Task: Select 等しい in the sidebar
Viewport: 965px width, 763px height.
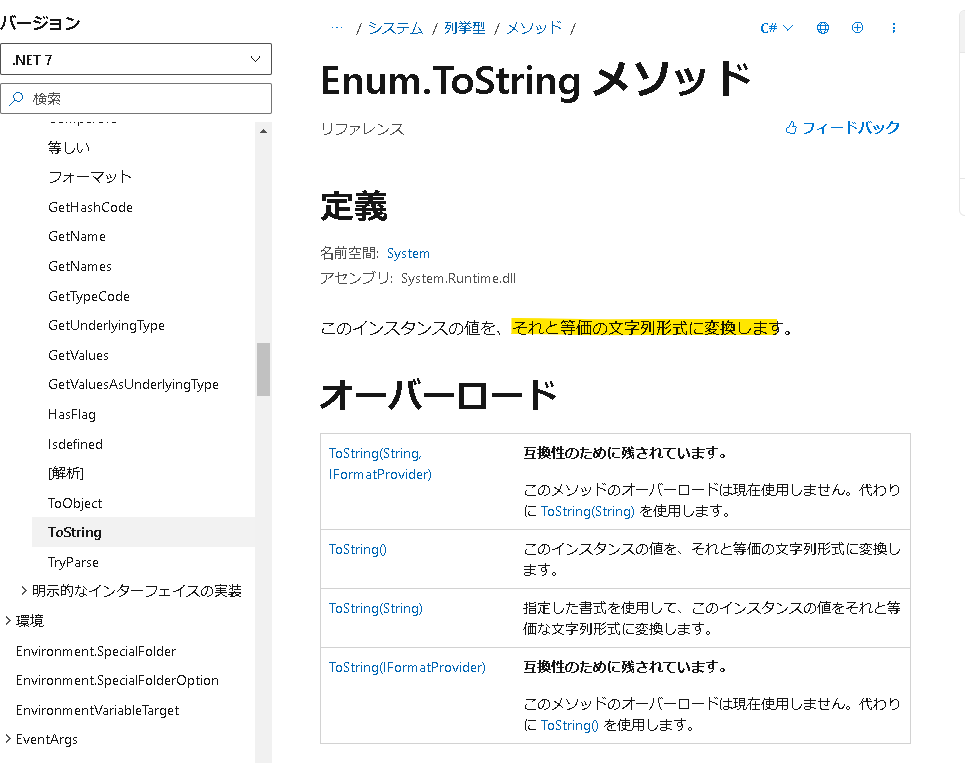Action: pyautogui.click(x=69, y=148)
